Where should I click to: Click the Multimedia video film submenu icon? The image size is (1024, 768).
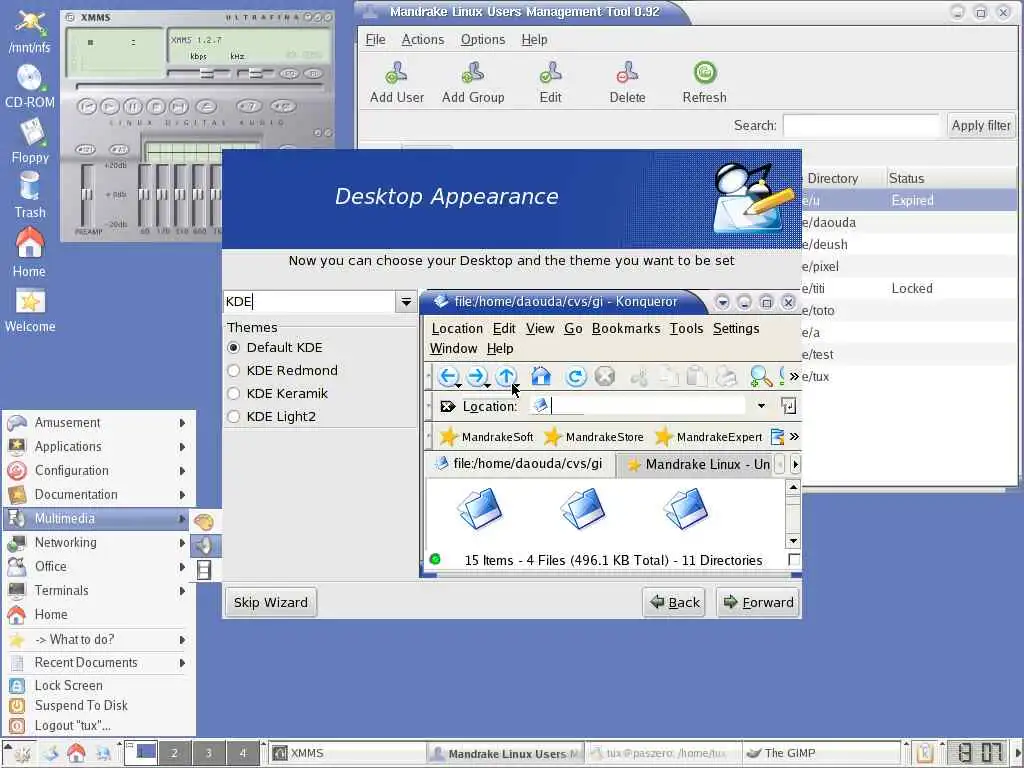[204, 570]
